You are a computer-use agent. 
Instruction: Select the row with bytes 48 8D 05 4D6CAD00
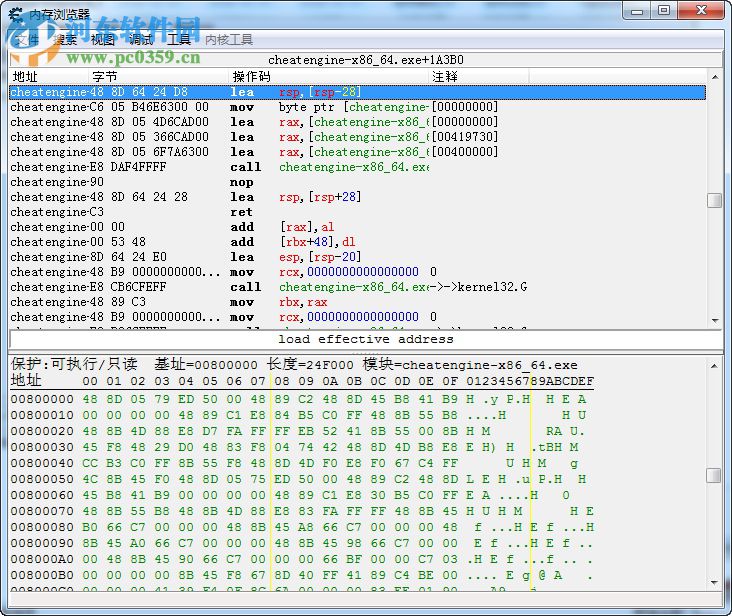click(x=357, y=122)
